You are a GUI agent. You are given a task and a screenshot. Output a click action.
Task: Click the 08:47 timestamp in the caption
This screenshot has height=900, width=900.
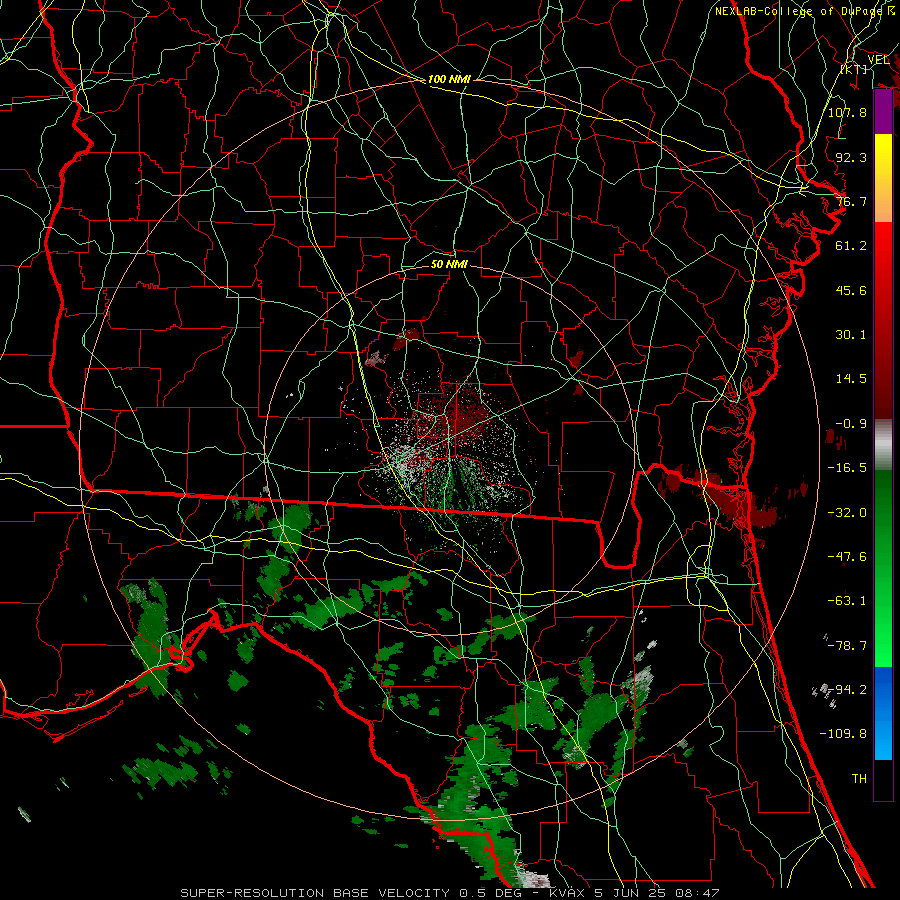click(698, 893)
